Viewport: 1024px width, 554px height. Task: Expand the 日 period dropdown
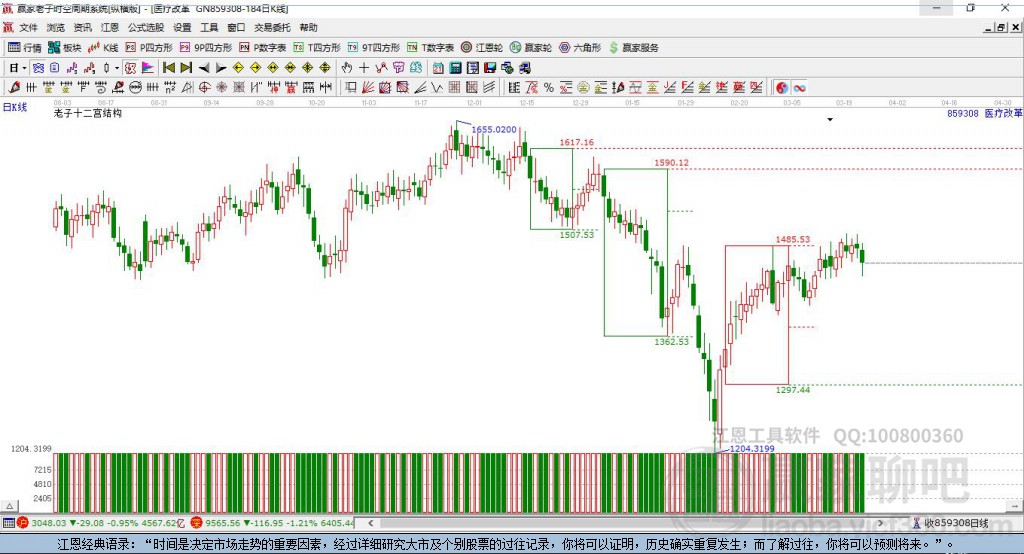click(24, 68)
